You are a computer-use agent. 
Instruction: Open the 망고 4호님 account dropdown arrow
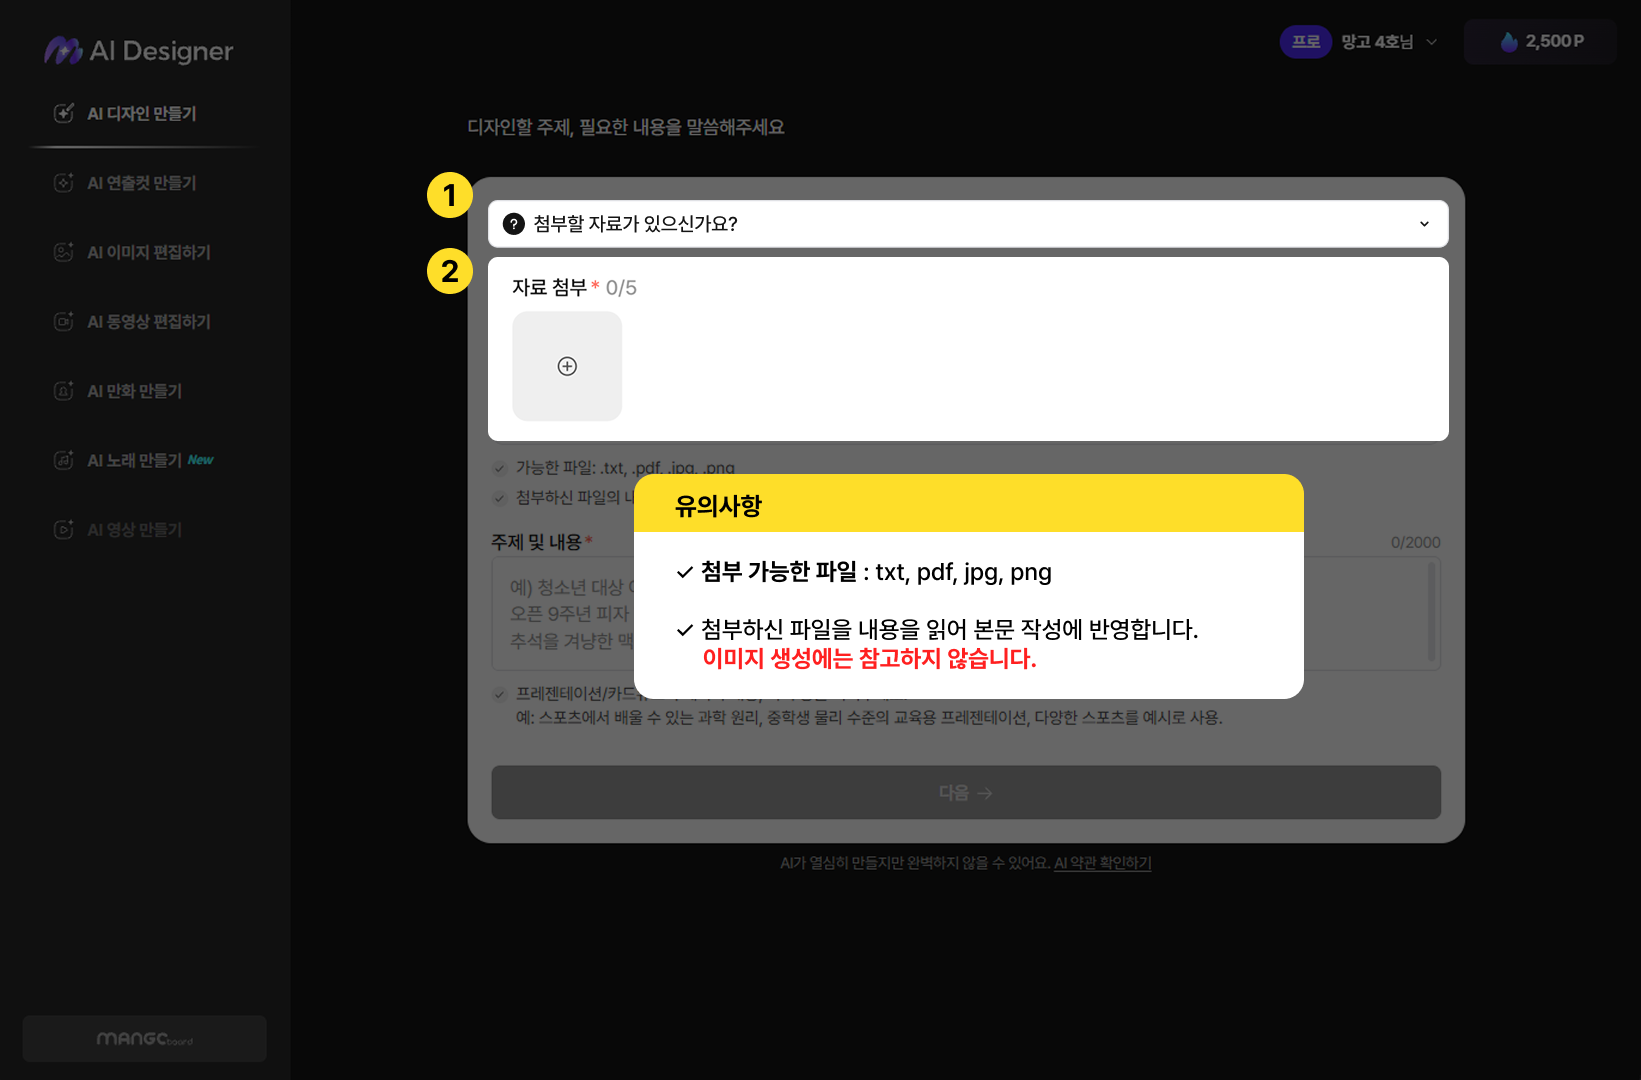1431,42
